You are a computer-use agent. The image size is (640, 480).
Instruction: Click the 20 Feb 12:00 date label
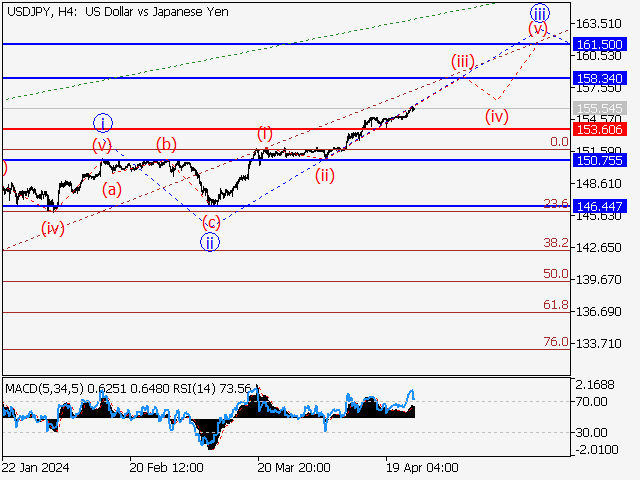coord(167,468)
